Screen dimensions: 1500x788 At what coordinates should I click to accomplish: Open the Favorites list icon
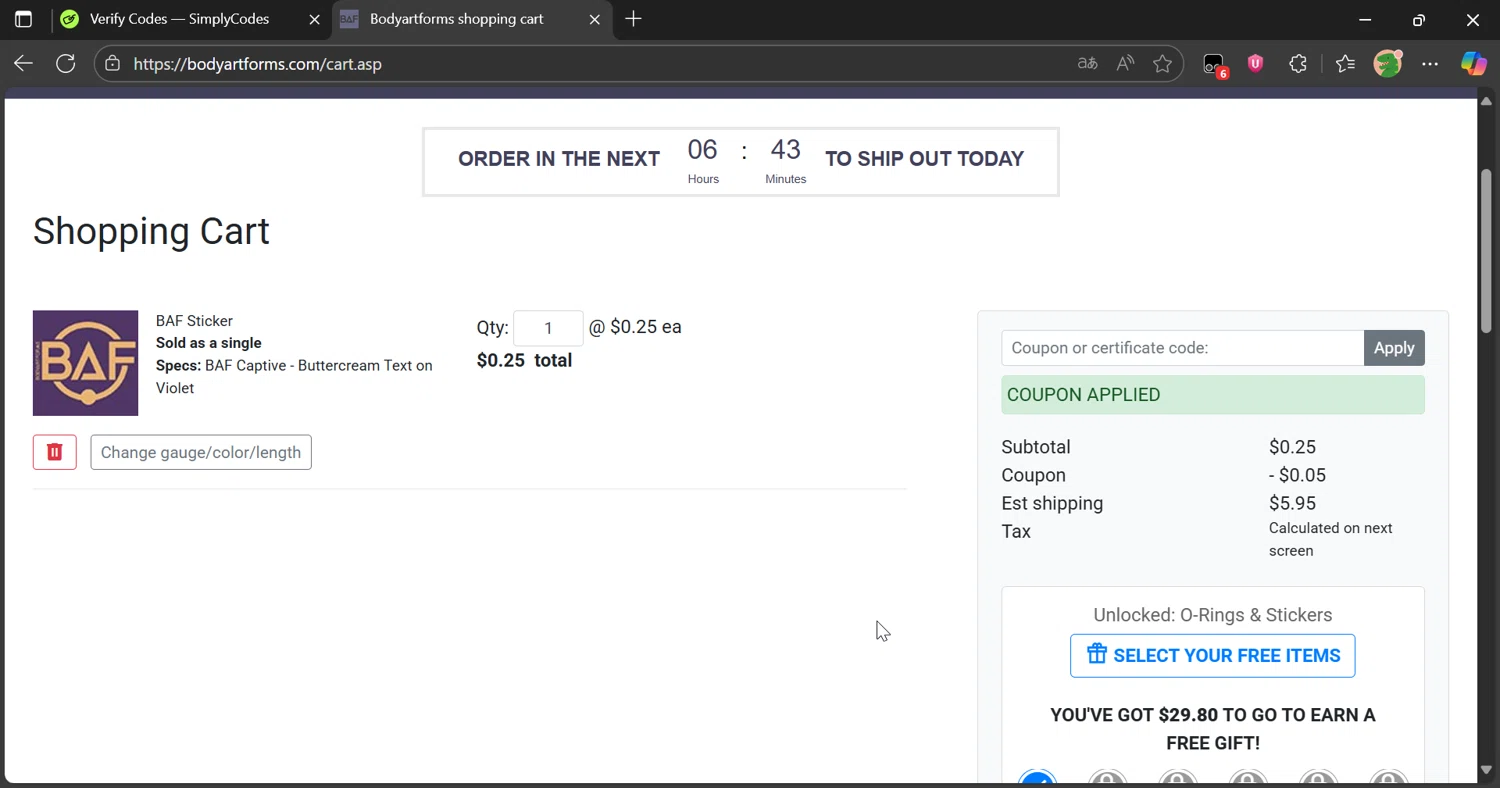(x=1345, y=64)
